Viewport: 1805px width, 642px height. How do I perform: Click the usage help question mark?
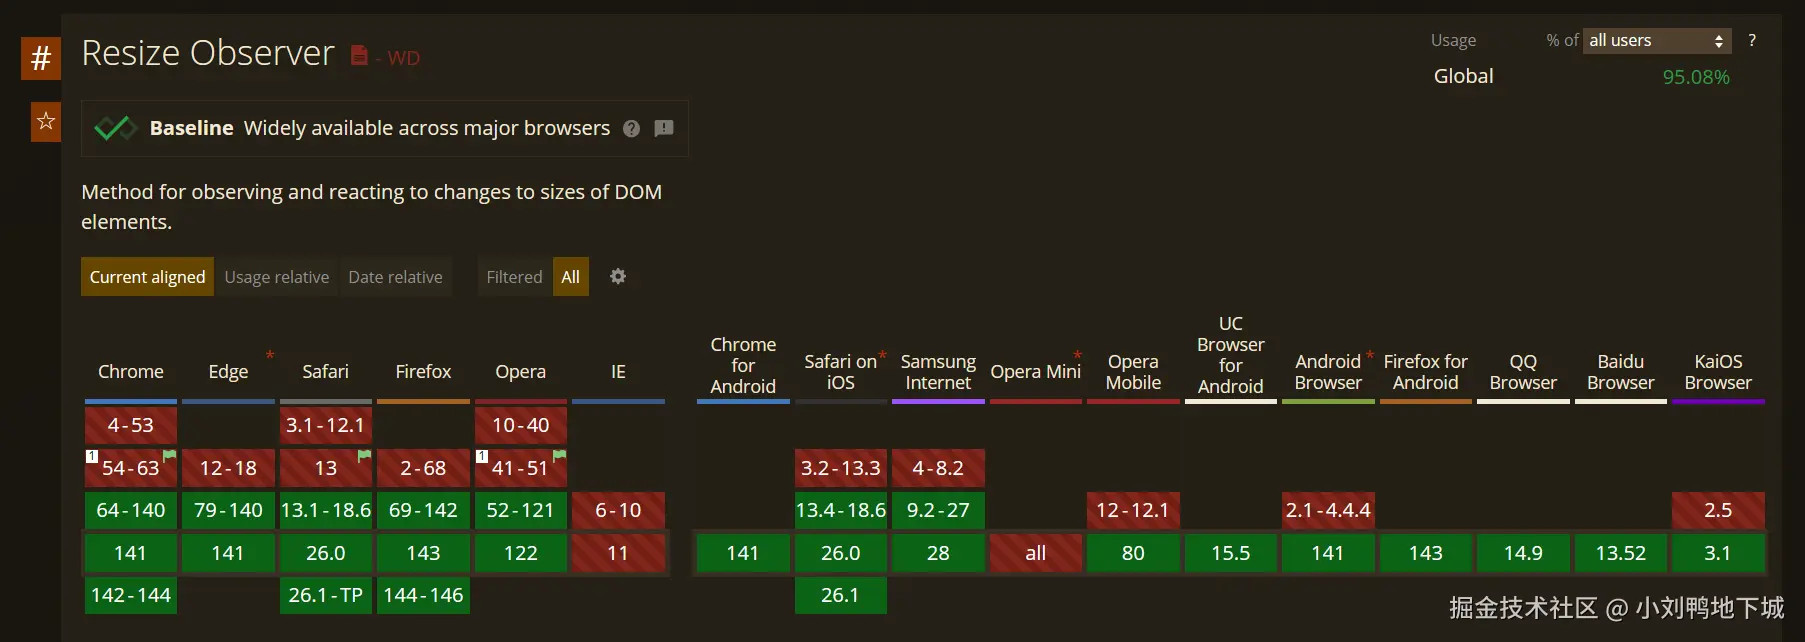point(1752,40)
